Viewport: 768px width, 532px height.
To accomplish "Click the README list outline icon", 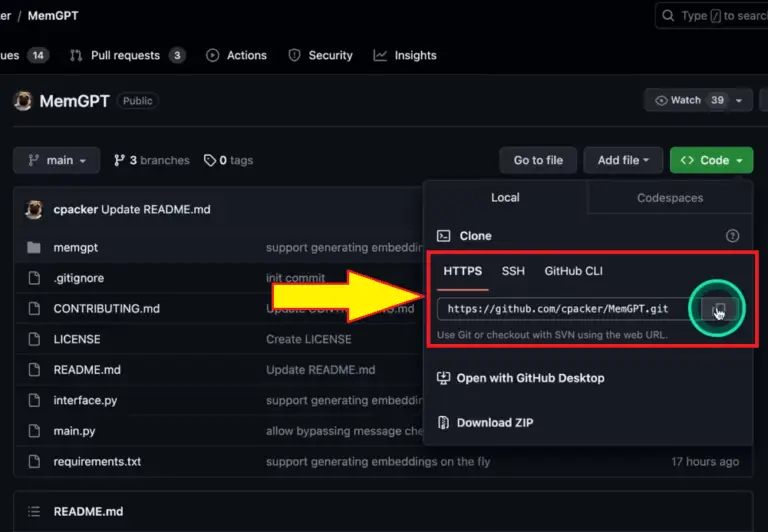I will [x=34, y=511].
